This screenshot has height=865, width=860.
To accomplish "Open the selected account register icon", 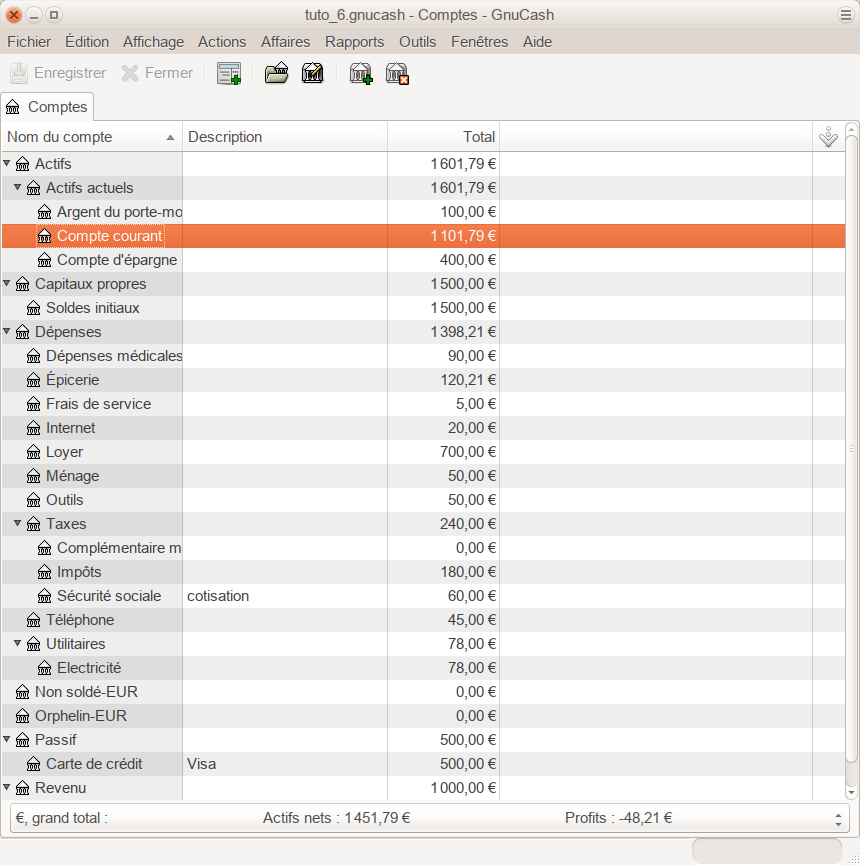I will (276, 73).
